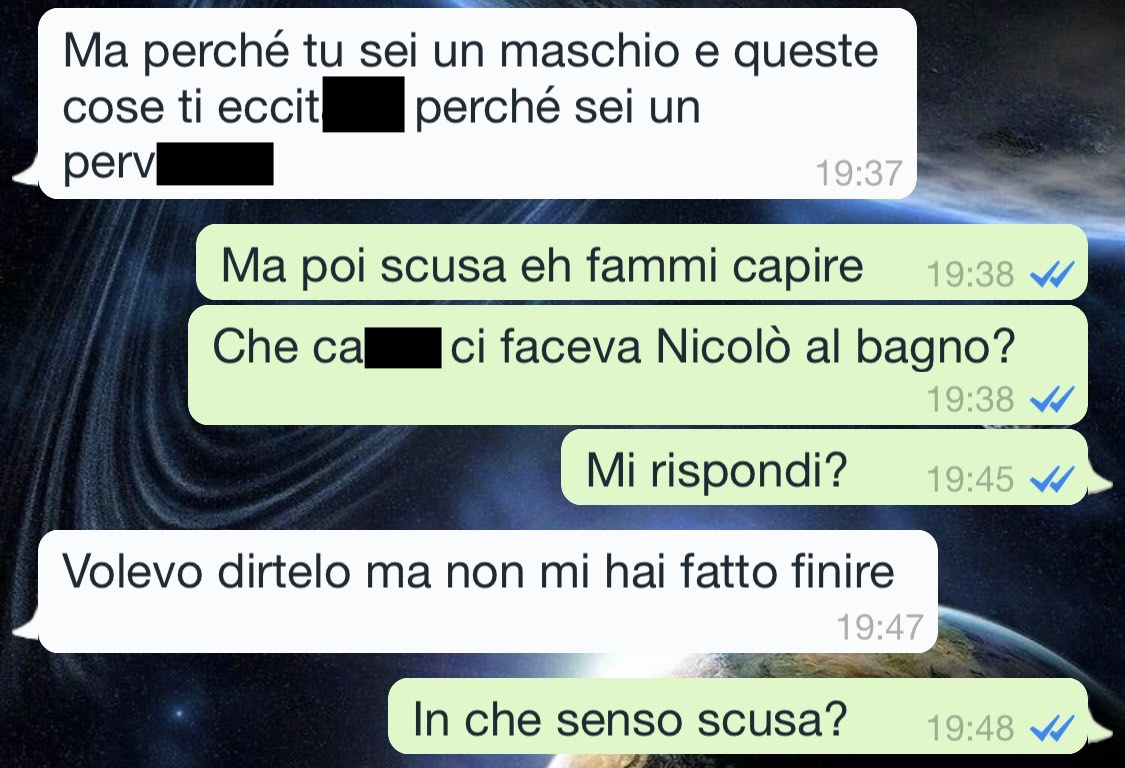
Task: Click the 19:45 timestamp next to 'Mi rispondi?'
Action: click(x=970, y=479)
